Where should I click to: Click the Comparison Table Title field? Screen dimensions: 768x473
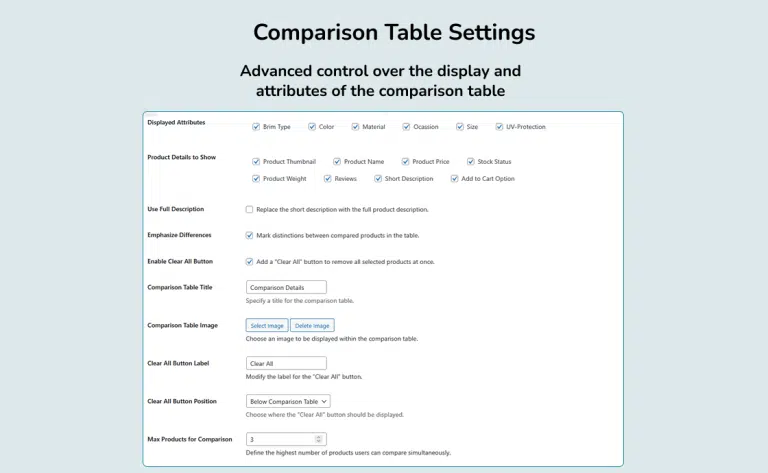pyautogui.click(x=286, y=287)
